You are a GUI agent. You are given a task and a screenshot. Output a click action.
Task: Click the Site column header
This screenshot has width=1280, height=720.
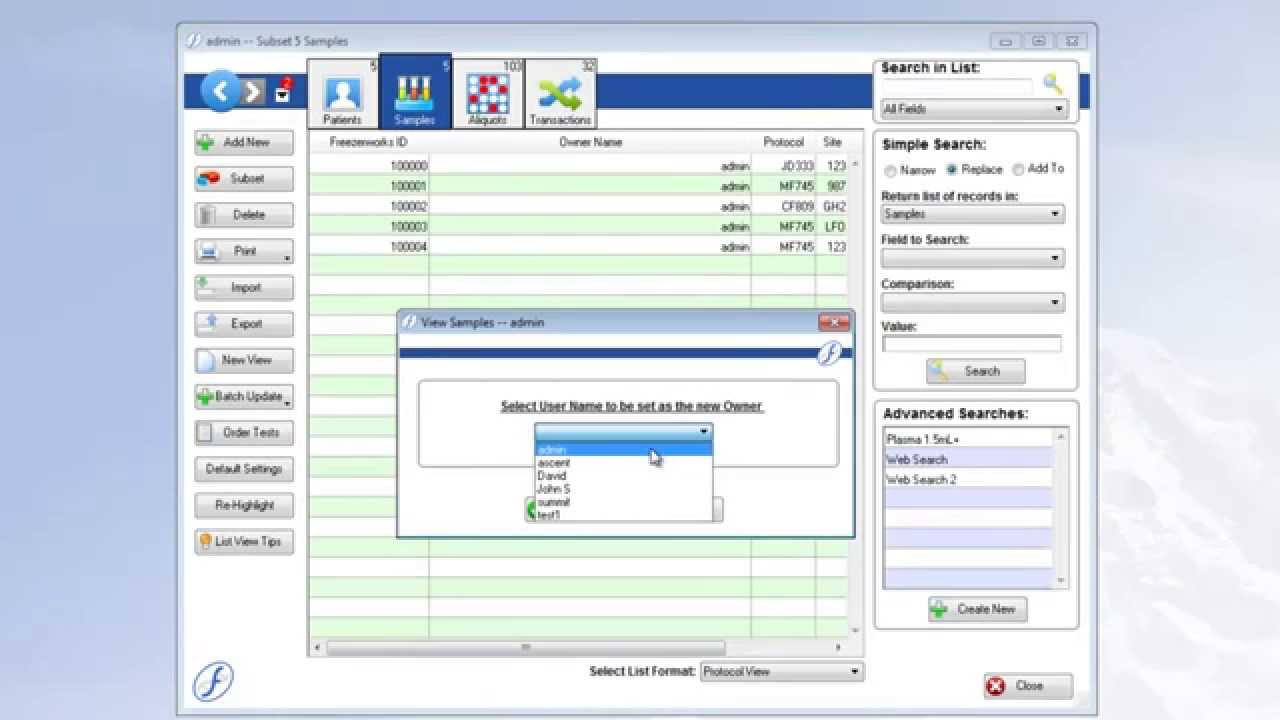coord(832,142)
